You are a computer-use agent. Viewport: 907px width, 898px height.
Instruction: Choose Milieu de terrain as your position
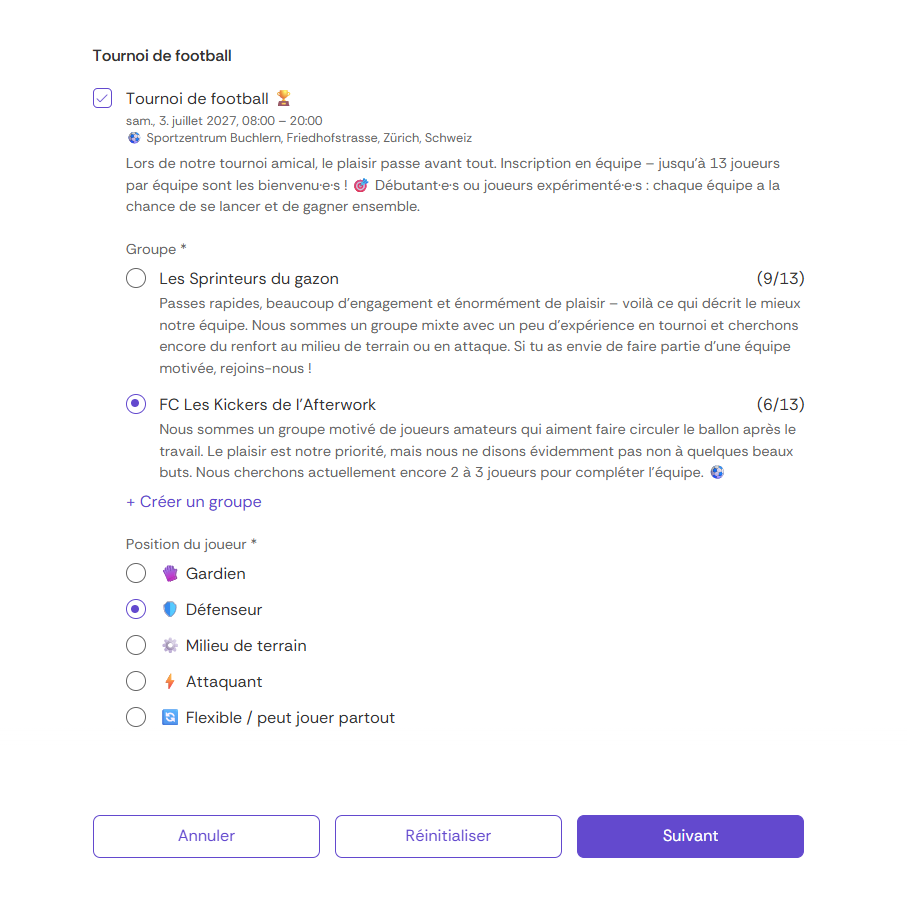point(136,645)
